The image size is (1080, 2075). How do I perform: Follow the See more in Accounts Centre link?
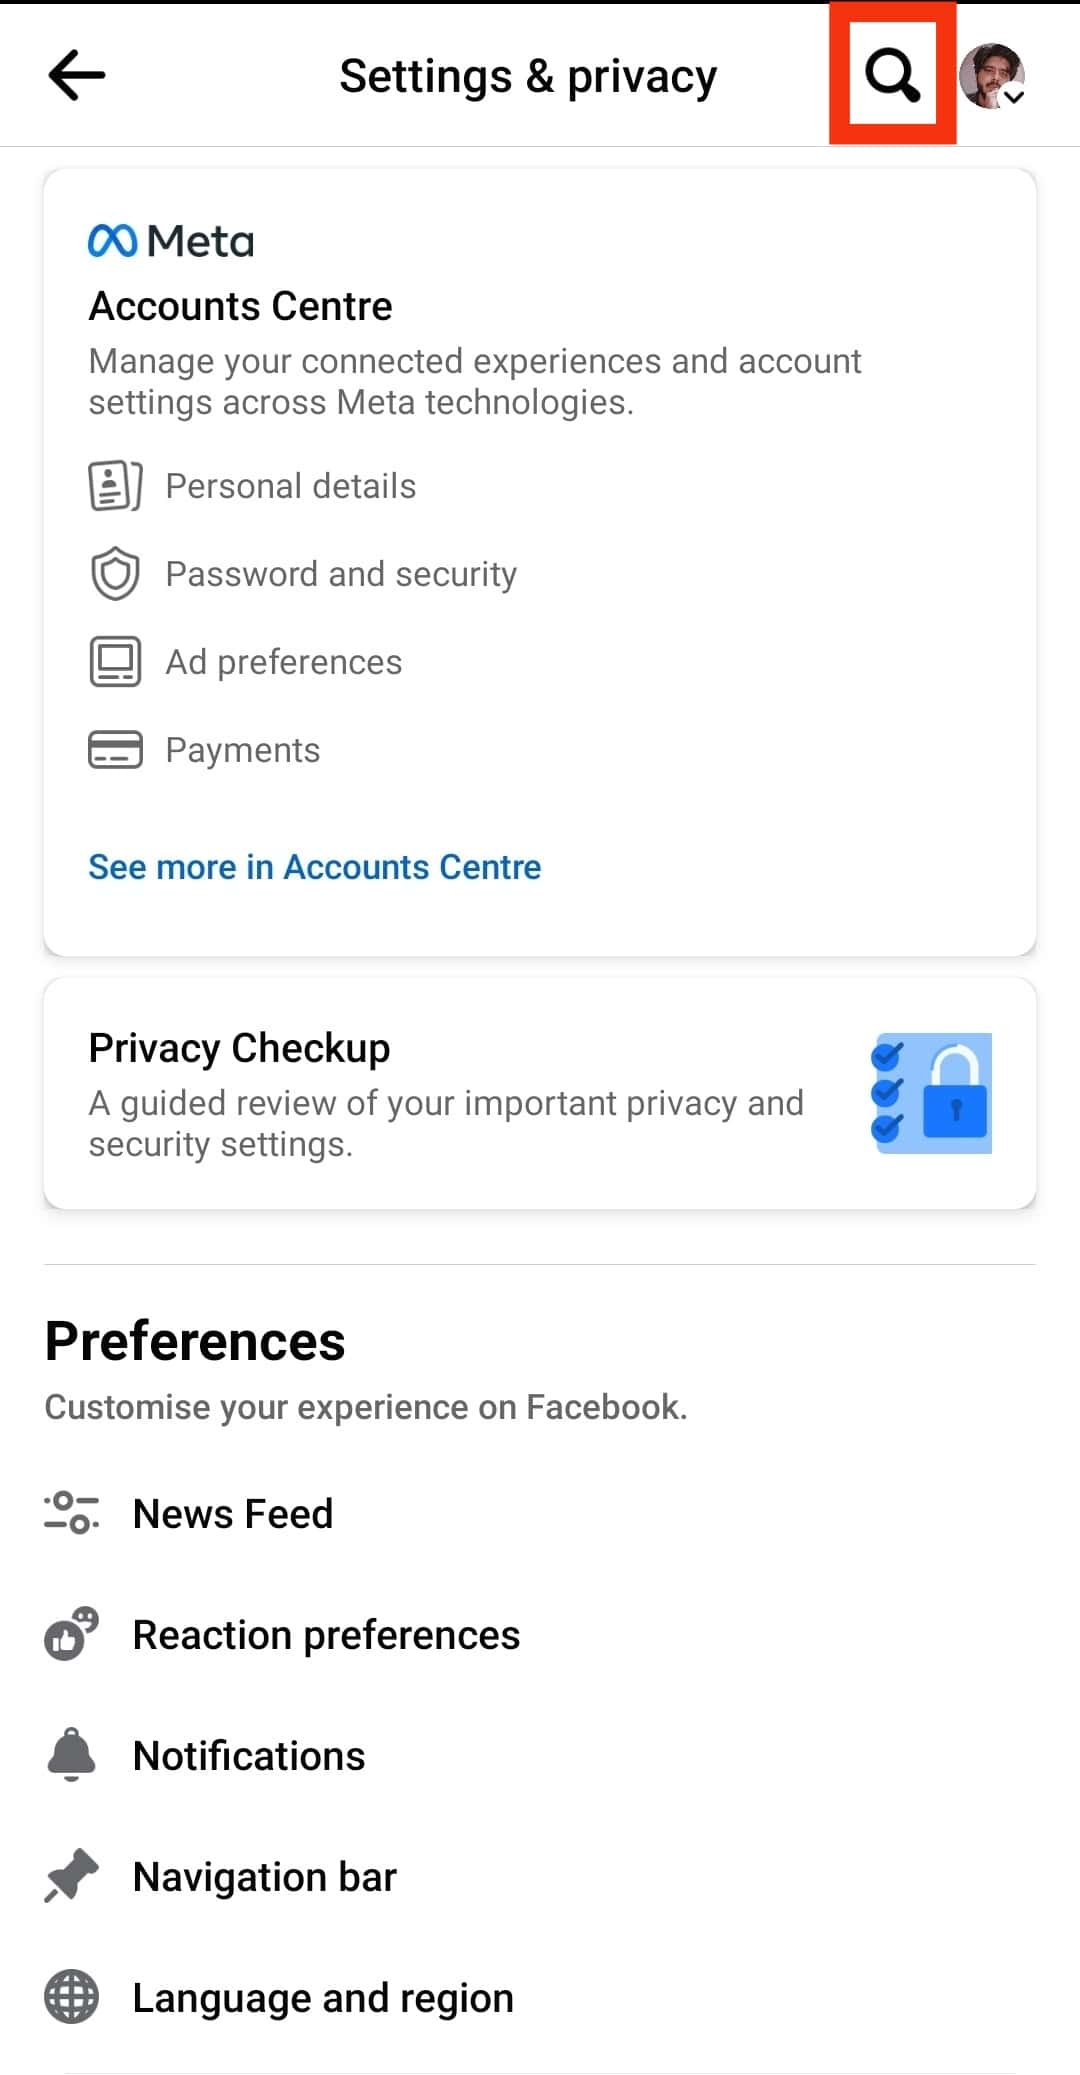click(315, 867)
